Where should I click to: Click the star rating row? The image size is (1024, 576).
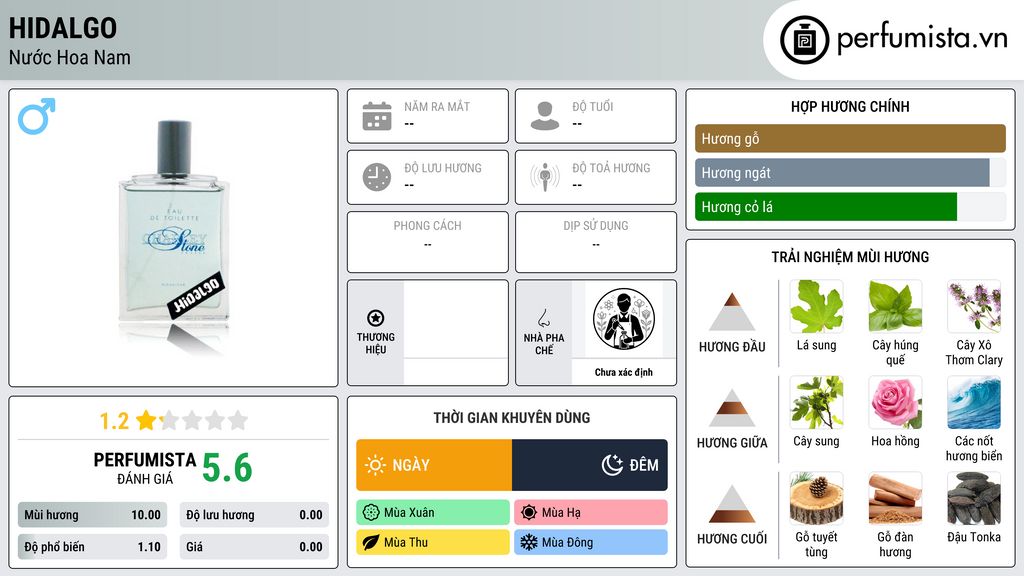(192, 420)
